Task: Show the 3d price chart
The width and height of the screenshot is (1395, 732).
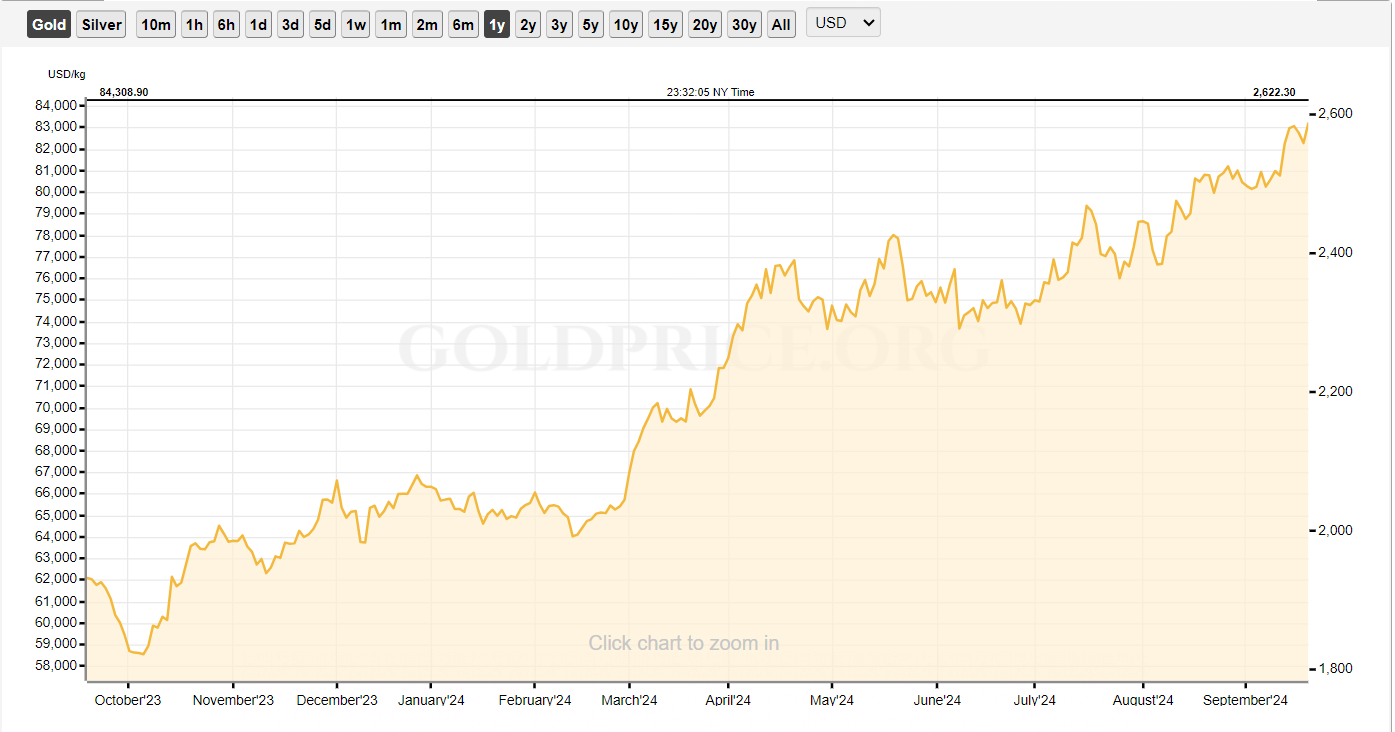Action: tap(290, 24)
